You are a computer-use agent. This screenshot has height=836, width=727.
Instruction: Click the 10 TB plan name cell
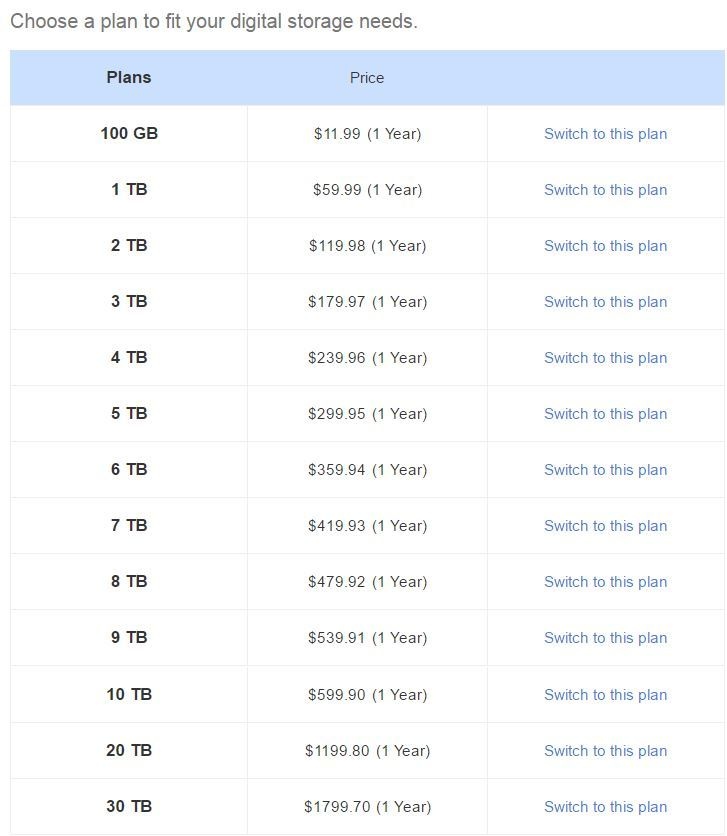pyautogui.click(x=129, y=694)
